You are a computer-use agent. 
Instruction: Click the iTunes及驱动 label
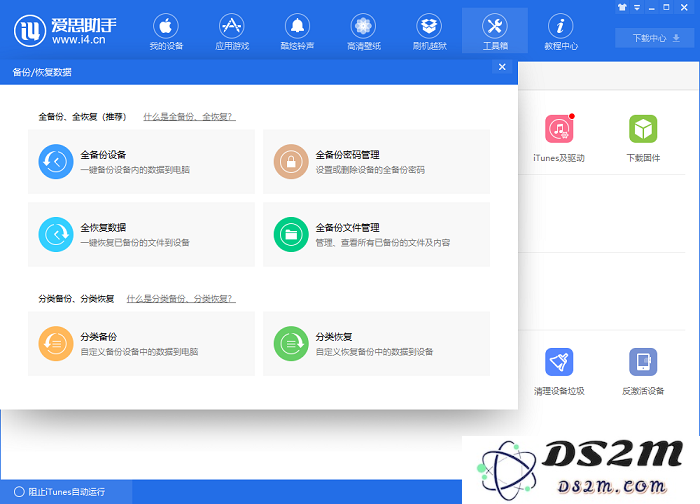559,158
